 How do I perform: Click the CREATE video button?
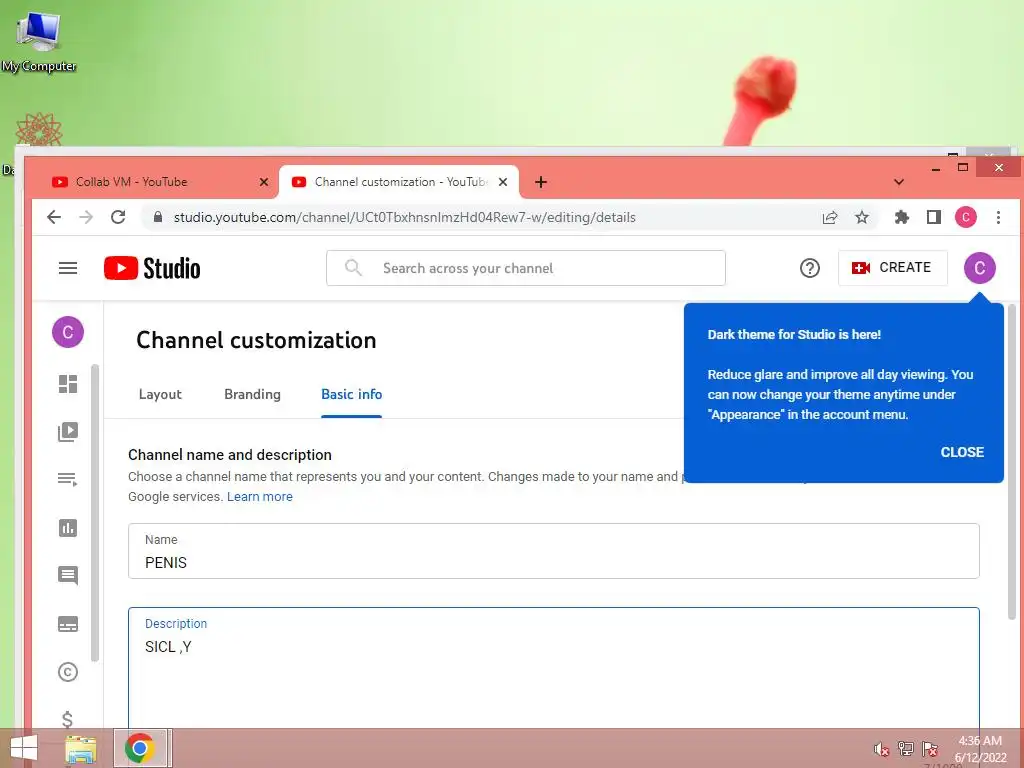892,268
